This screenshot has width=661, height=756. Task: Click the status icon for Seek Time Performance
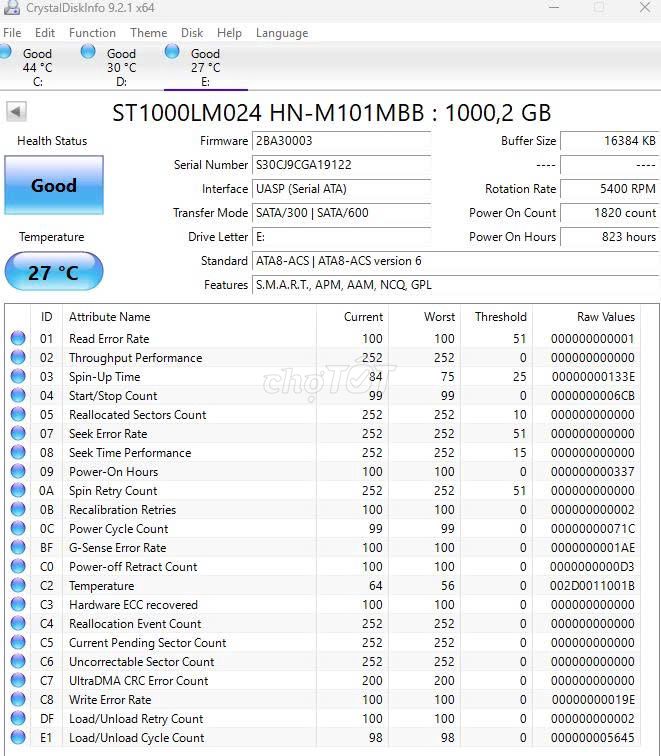(x=18, y=452)
